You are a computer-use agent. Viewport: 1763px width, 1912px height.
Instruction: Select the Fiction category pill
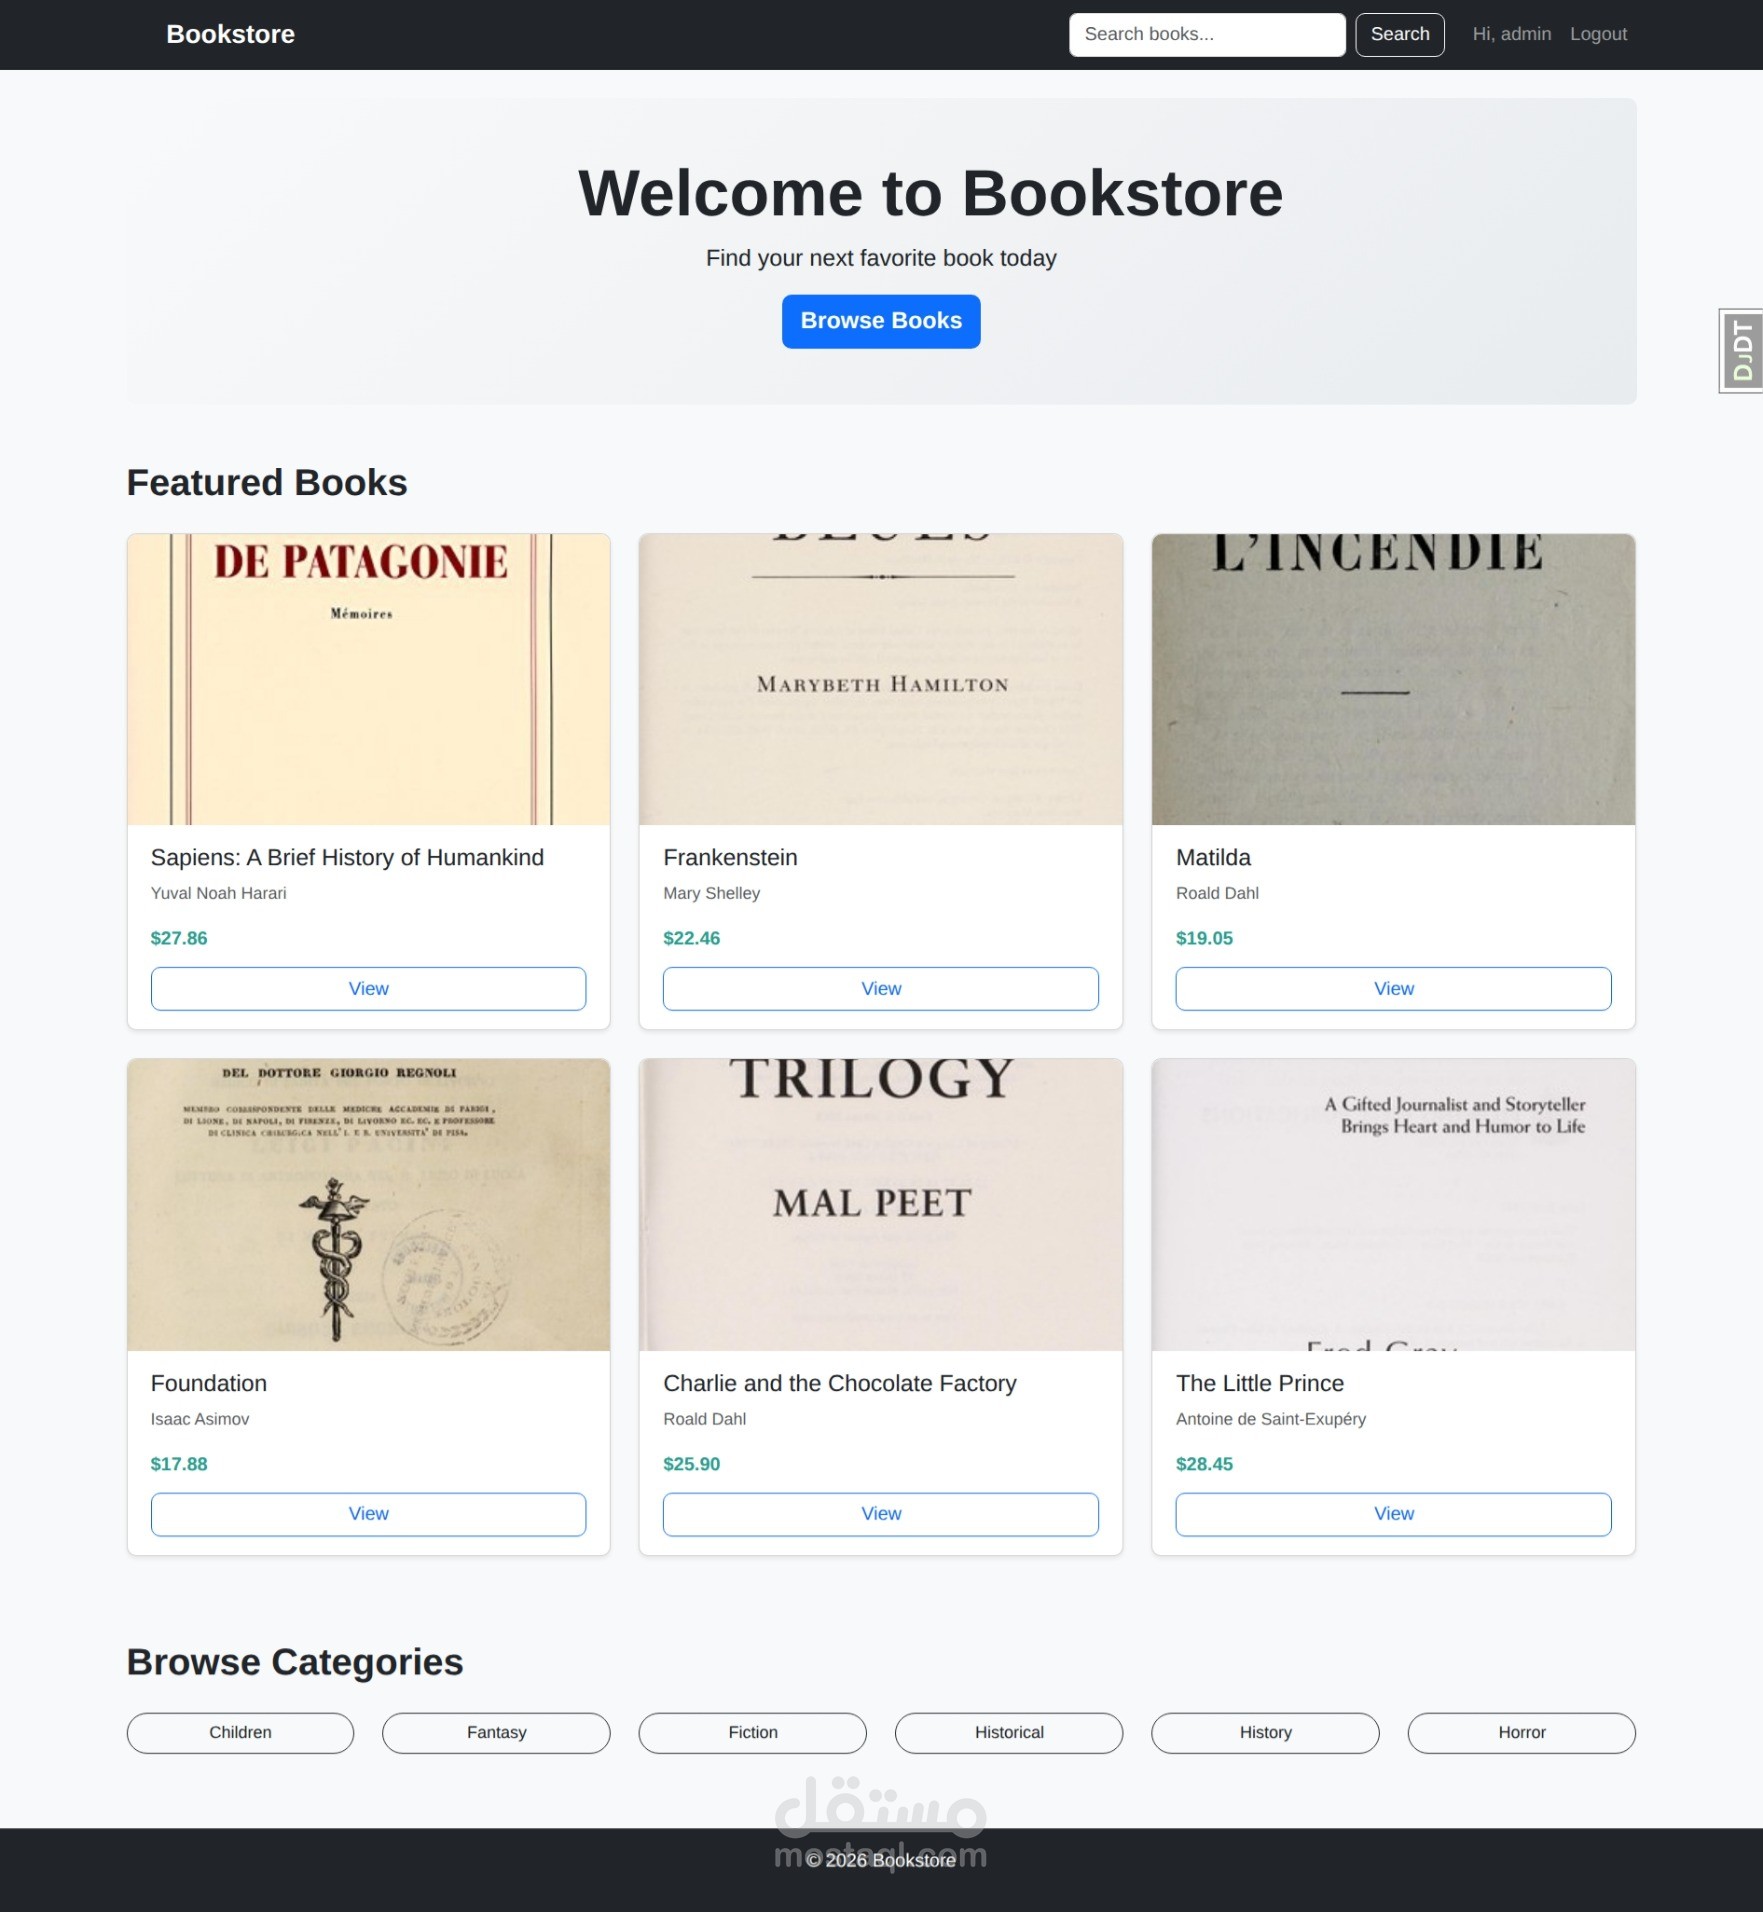pyautogui.click(x=753, y=1733)
